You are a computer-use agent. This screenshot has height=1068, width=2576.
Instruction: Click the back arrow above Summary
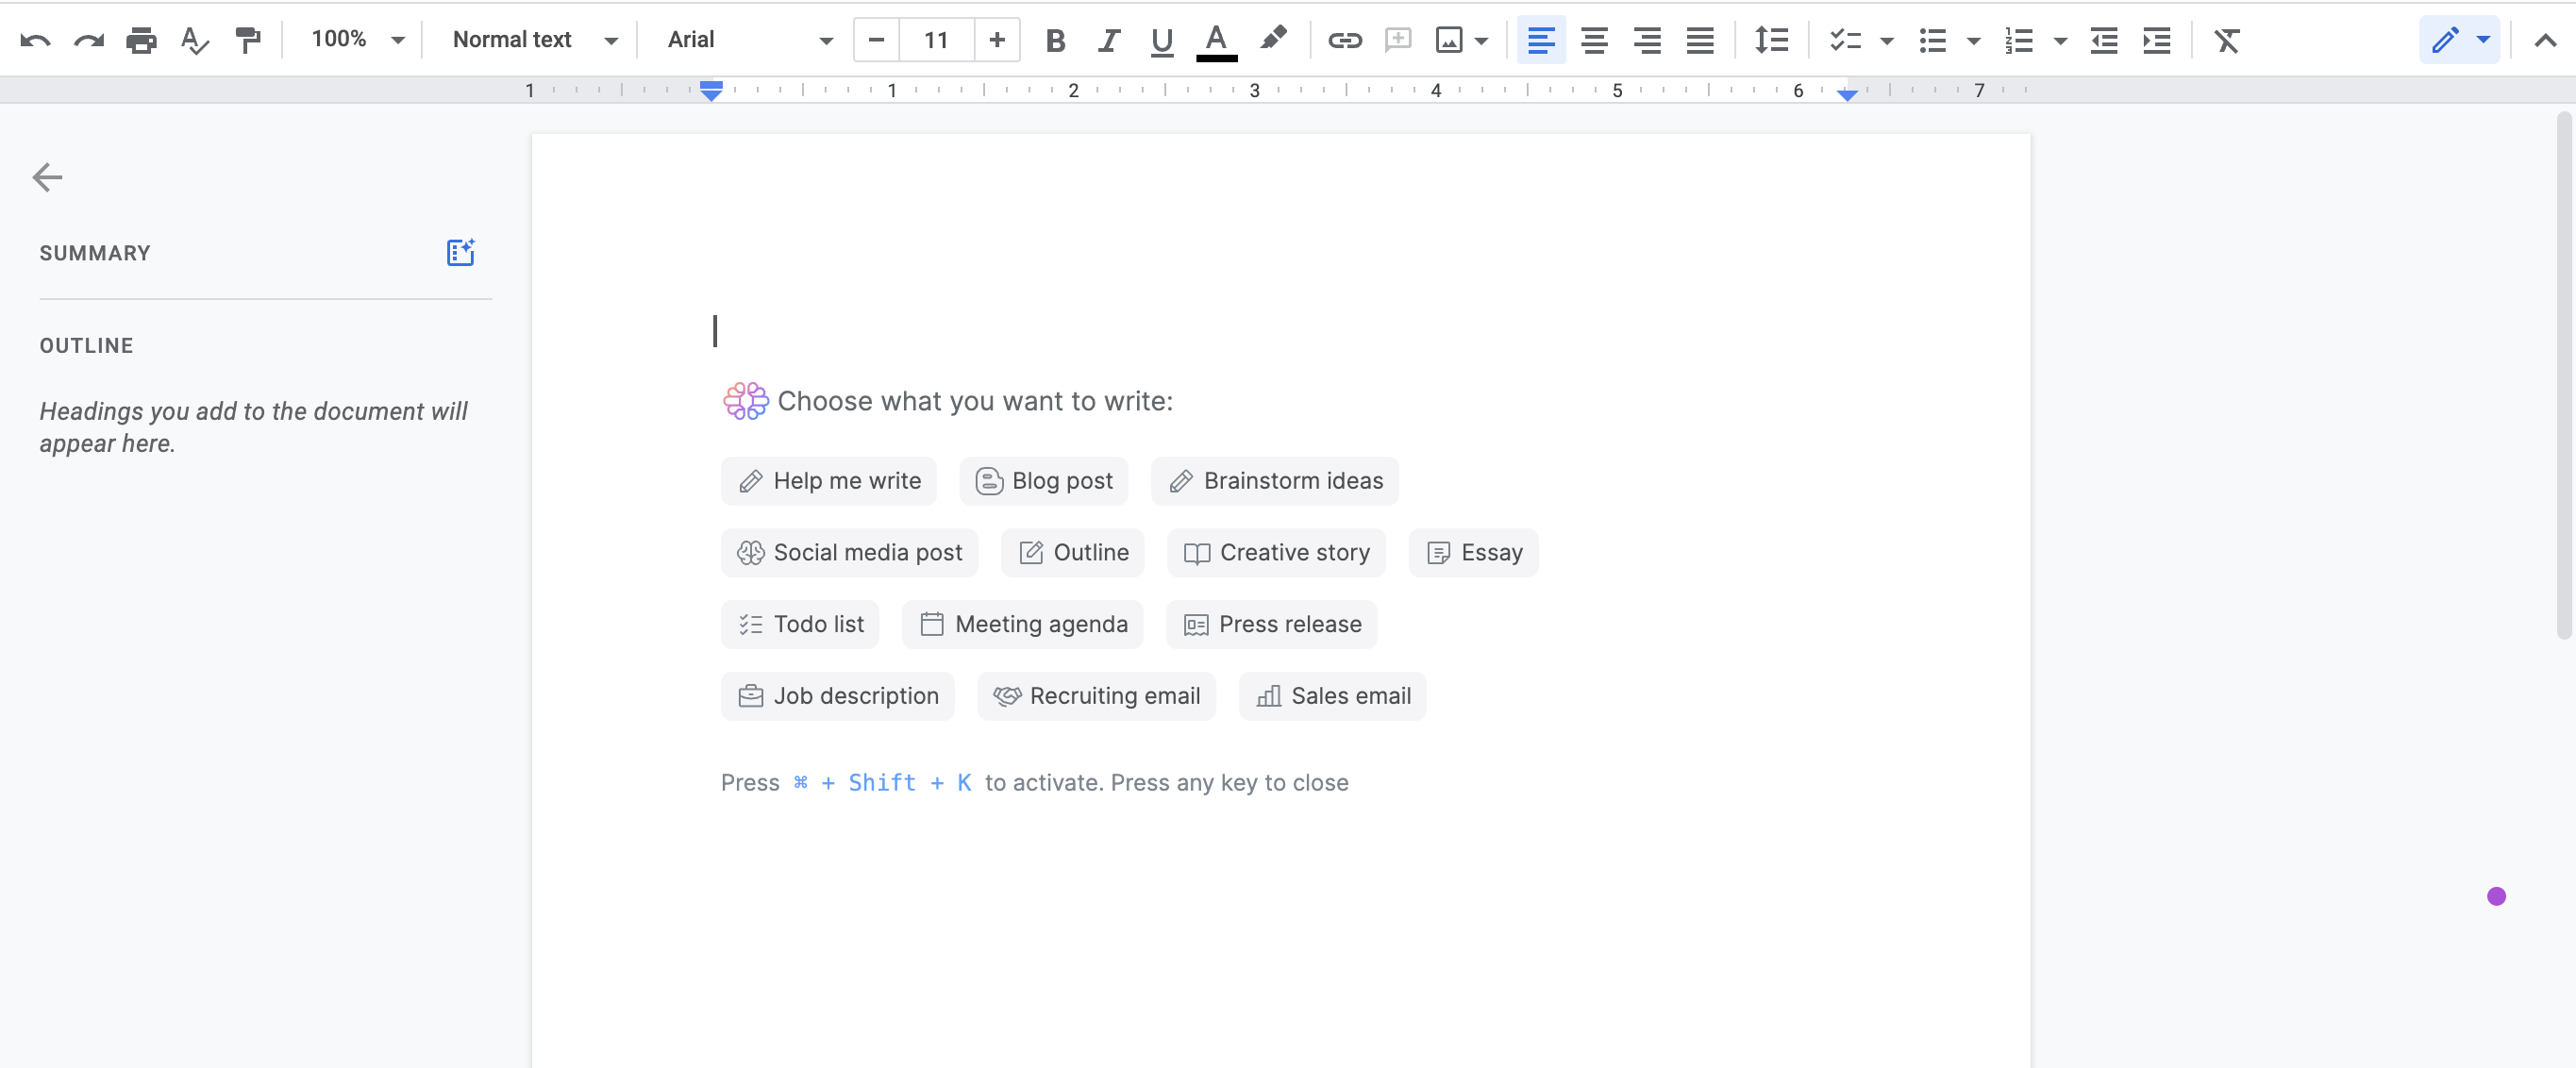(x=47, y=177)
